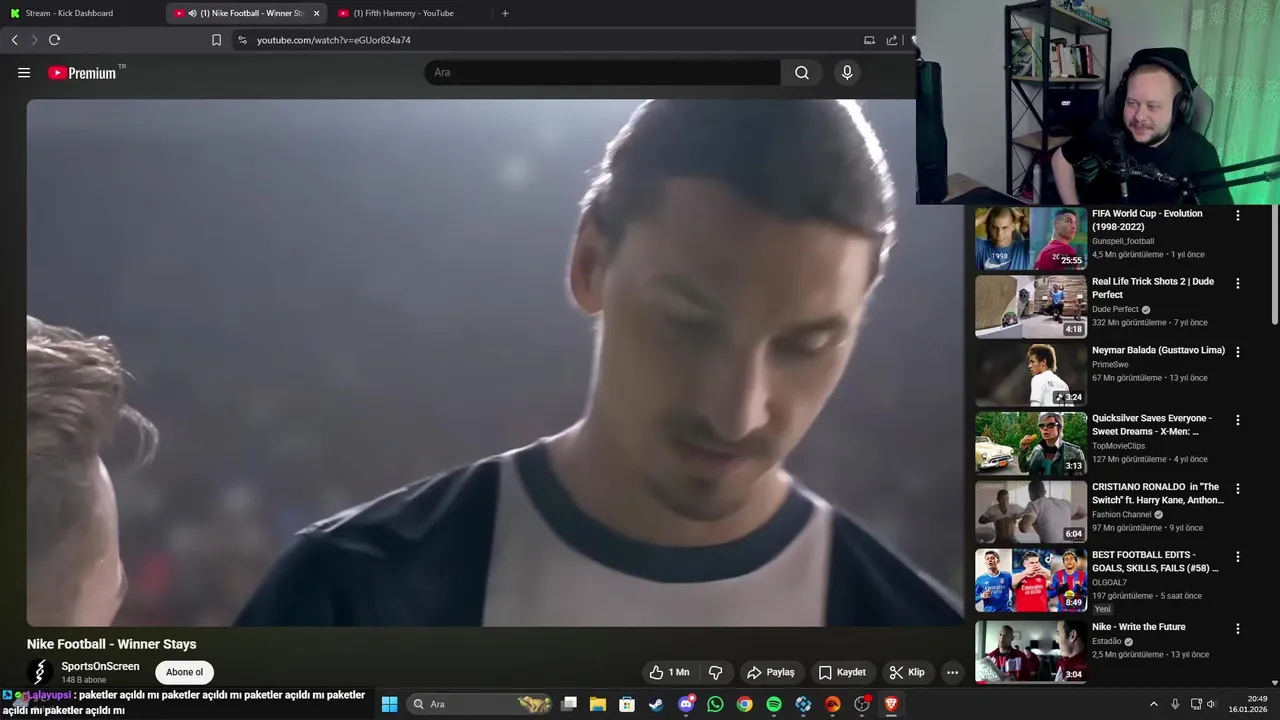
Task: Open the Windows Start menu
Action: (x=389, y=704)
